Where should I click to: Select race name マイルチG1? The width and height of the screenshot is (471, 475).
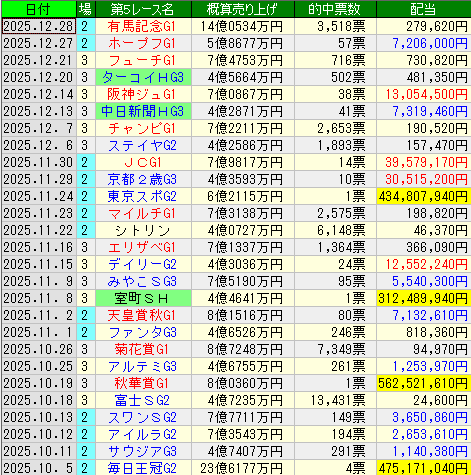(143, 213)
